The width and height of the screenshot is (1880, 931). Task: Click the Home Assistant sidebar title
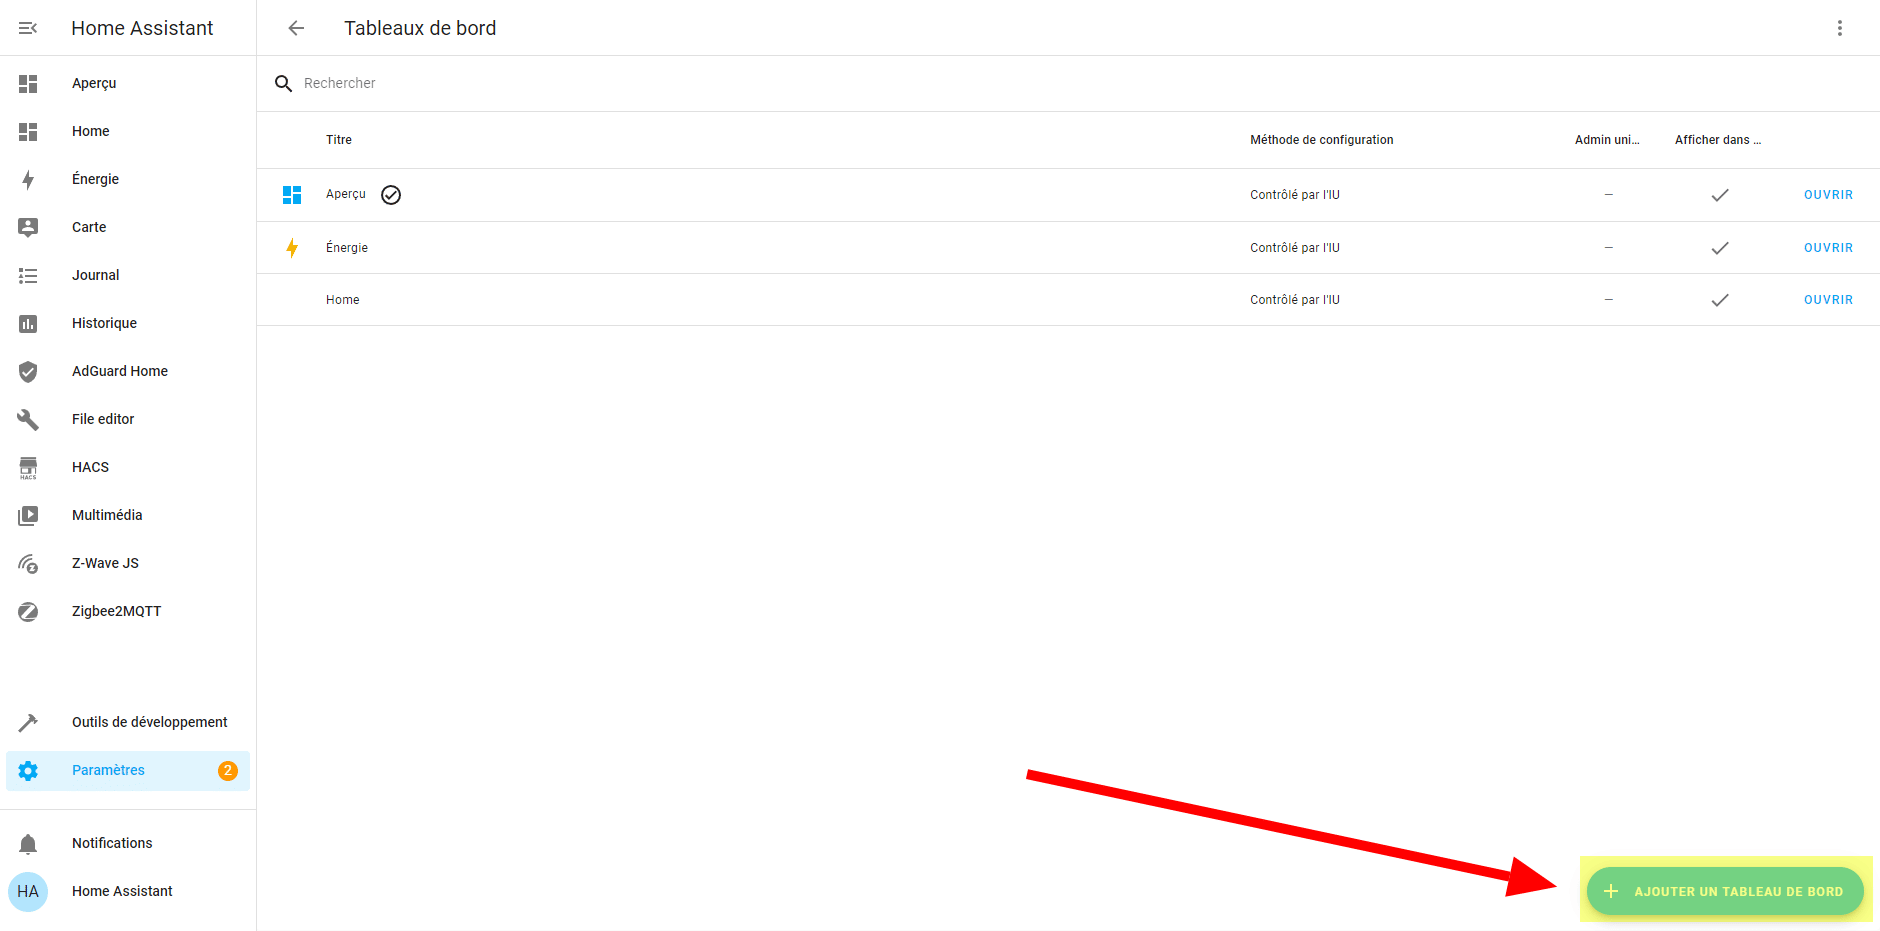click(x=142, y=28)
